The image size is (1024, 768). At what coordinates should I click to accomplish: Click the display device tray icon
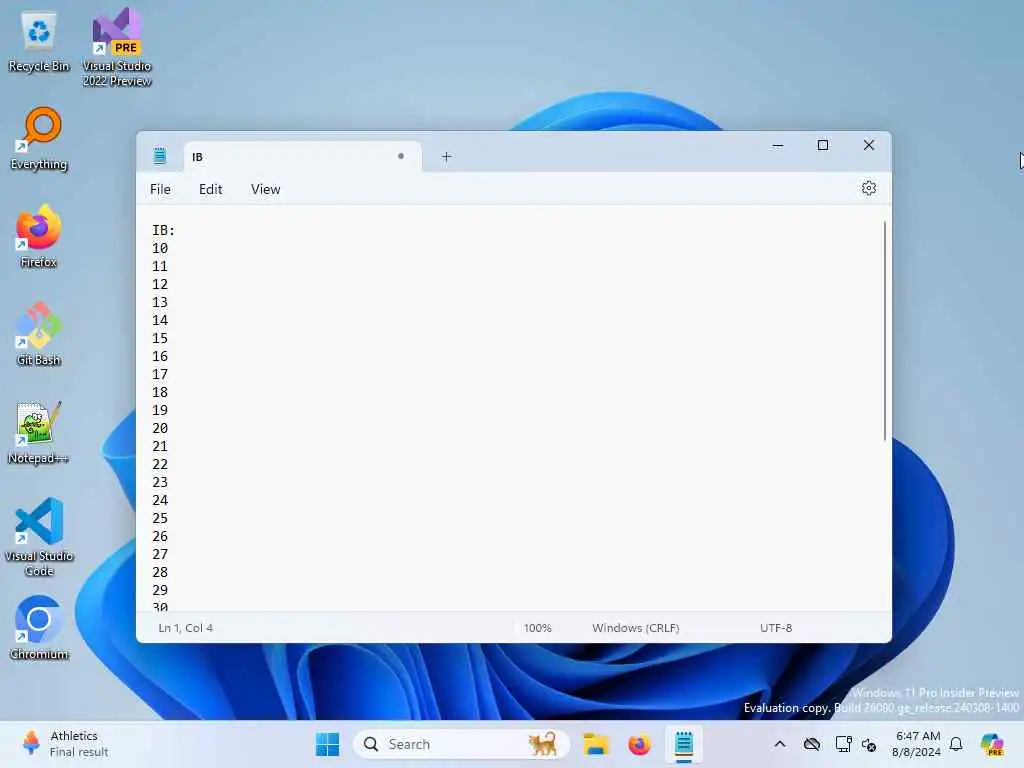pyautogui.click(x=843, y=744)
